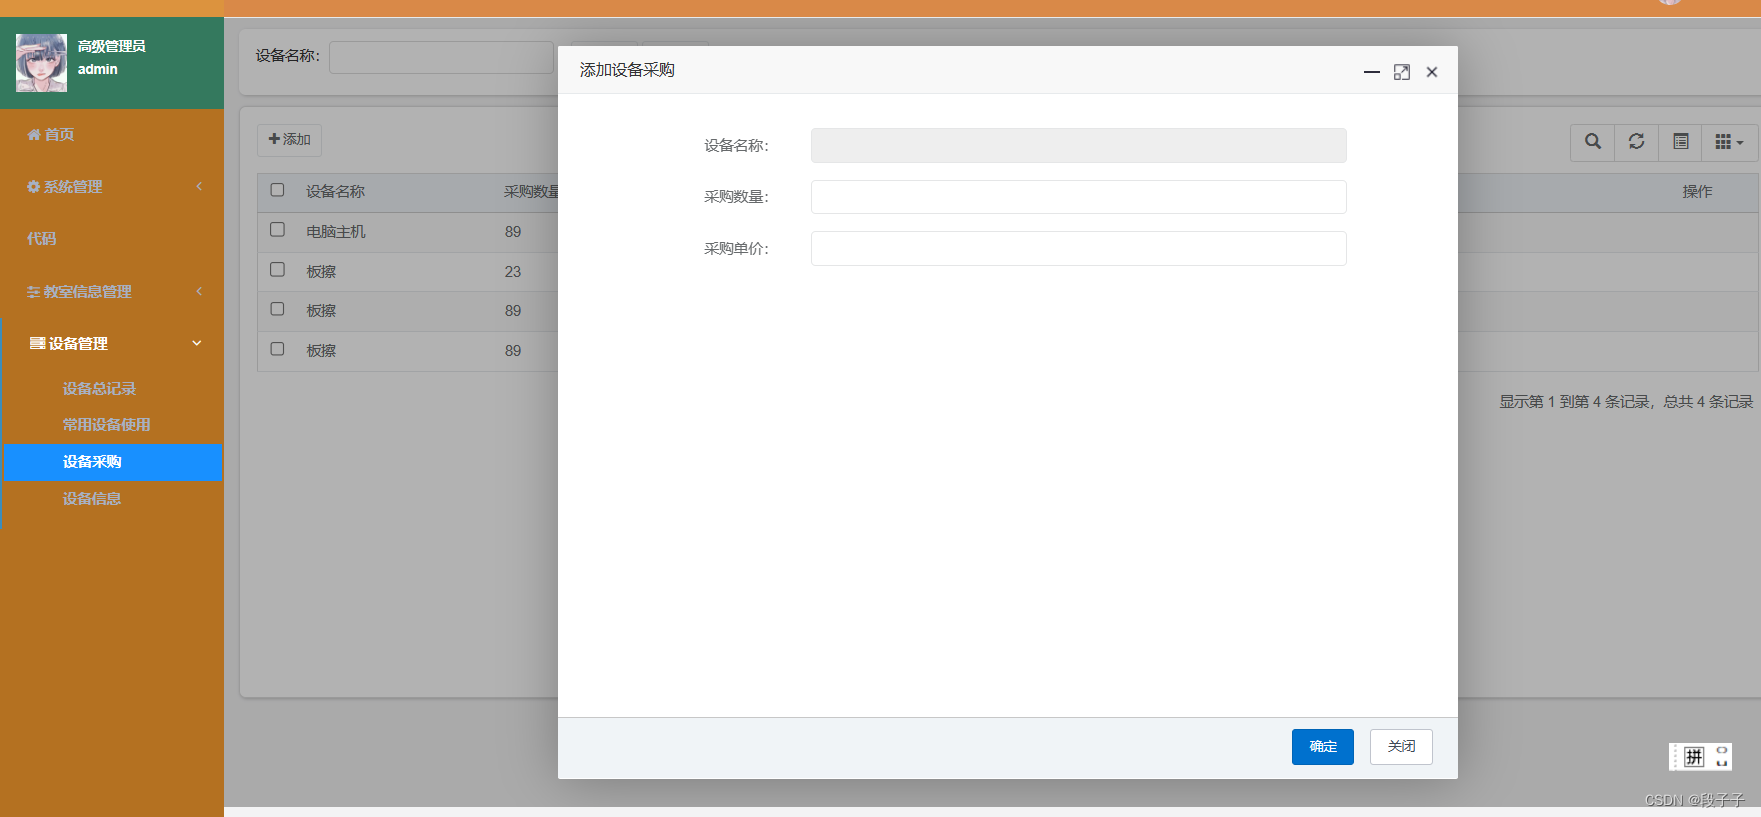This screenshot has height=817, width=1761.
Task: Click the sliders icon beside 教室信息管理
Action: click(x=34, y=292)
